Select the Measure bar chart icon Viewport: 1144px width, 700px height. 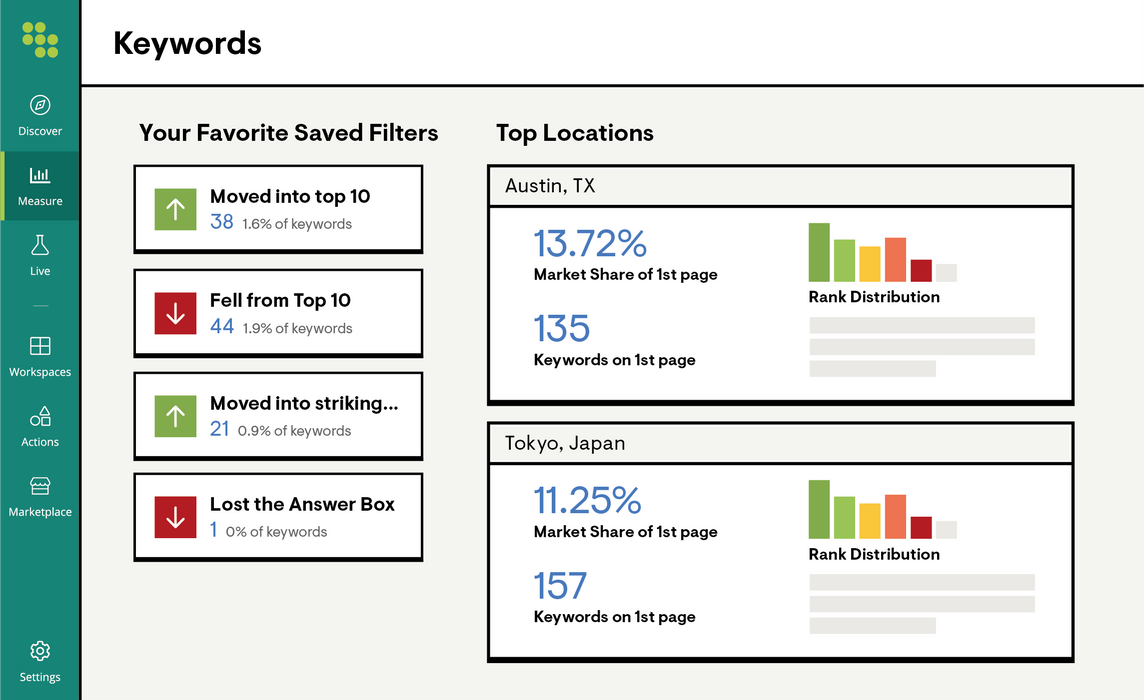(40, 175)
